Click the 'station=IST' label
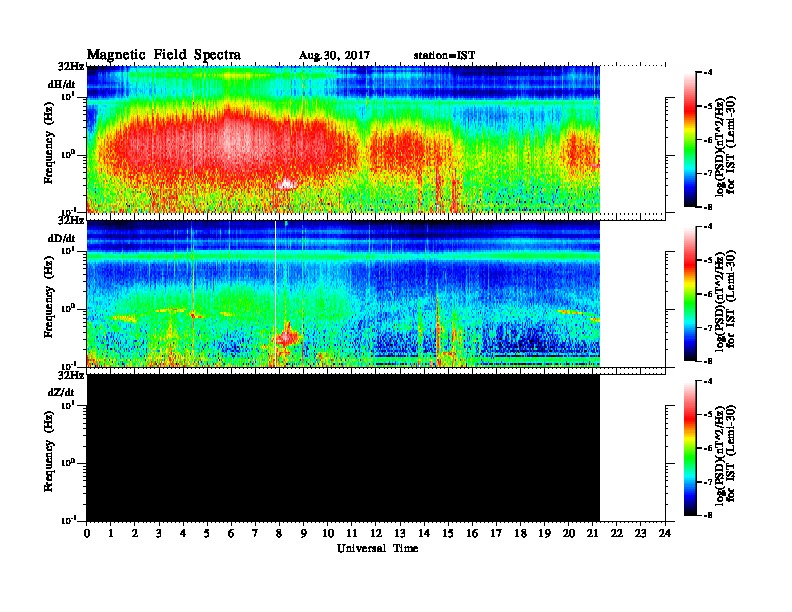 [444, 56]
